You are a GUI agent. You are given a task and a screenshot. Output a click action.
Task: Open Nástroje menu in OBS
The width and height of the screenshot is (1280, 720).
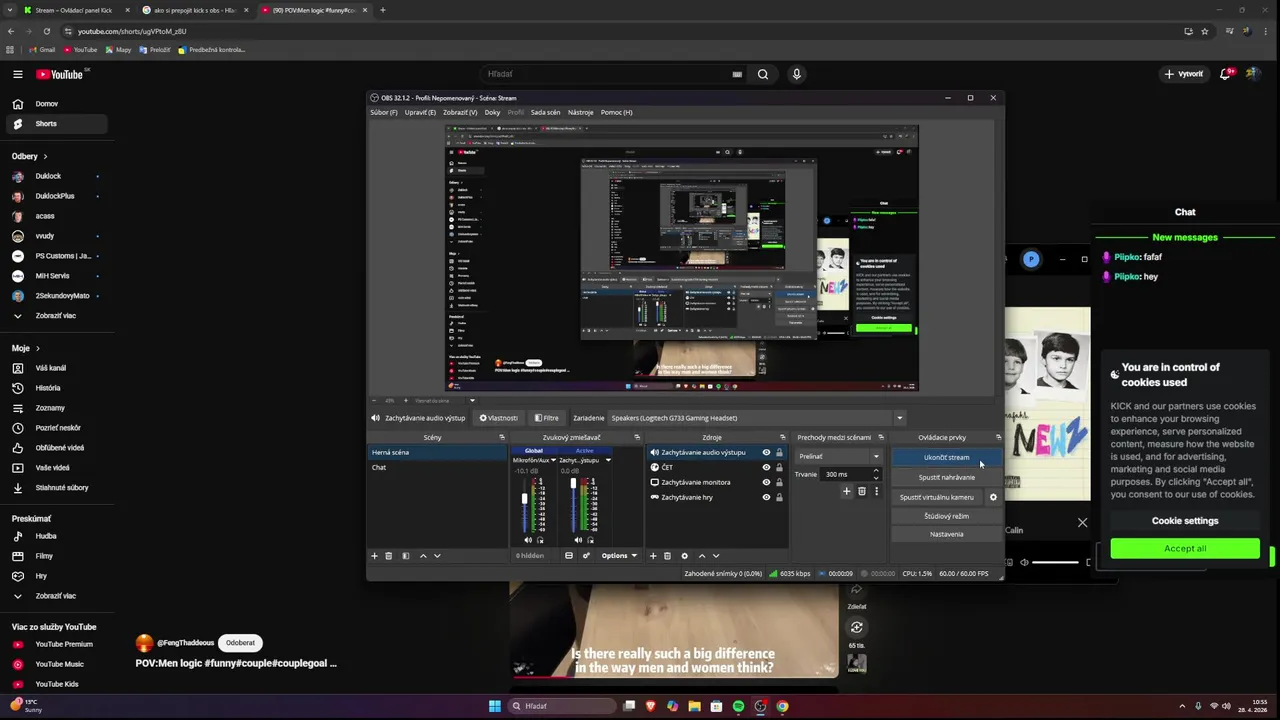[x=581, y=112]
